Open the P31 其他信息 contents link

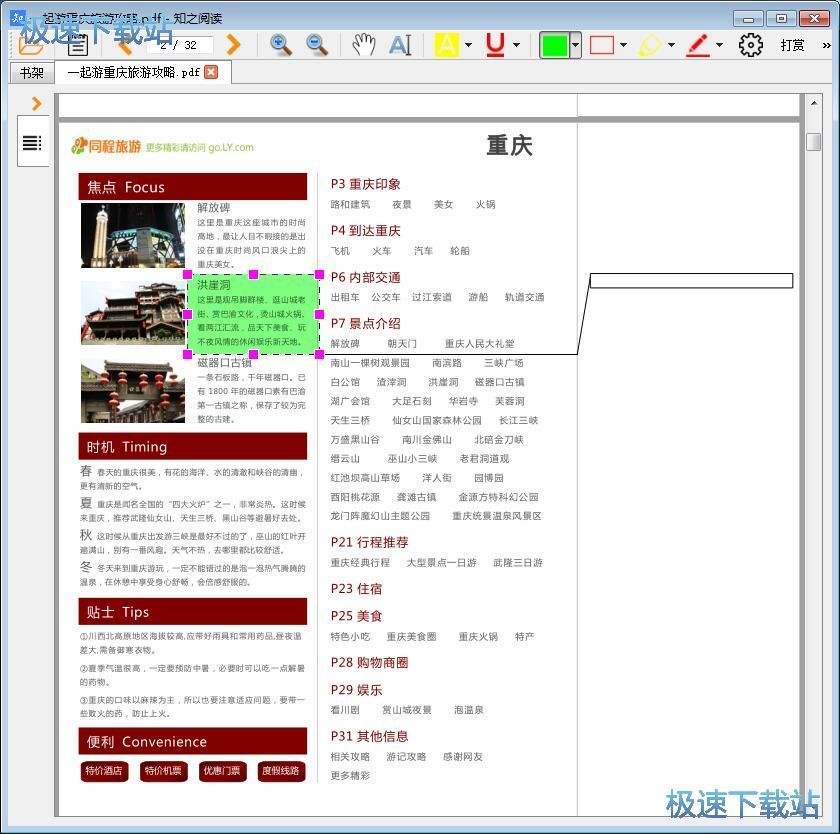click(x=370, y=737)
